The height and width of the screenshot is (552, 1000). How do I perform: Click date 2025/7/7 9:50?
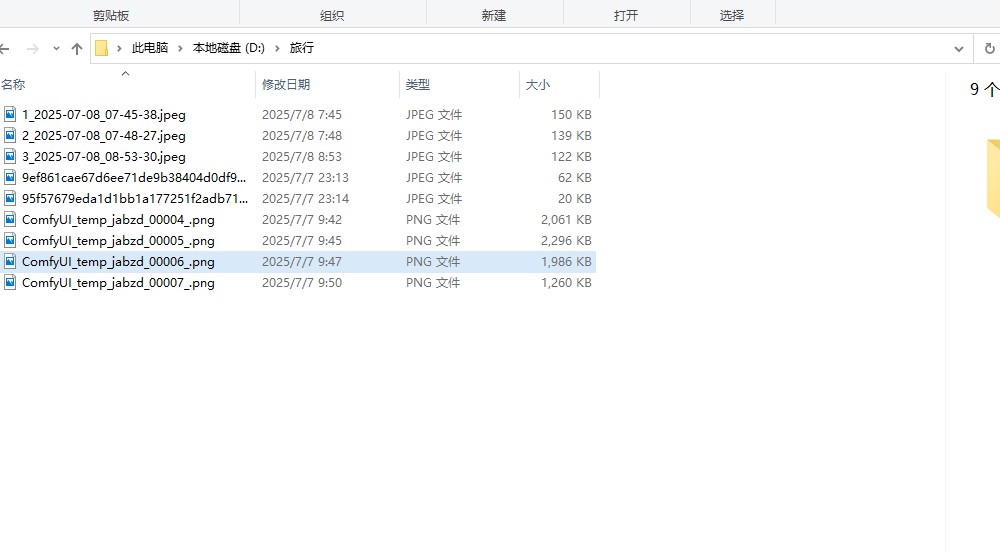pos(302,283)
